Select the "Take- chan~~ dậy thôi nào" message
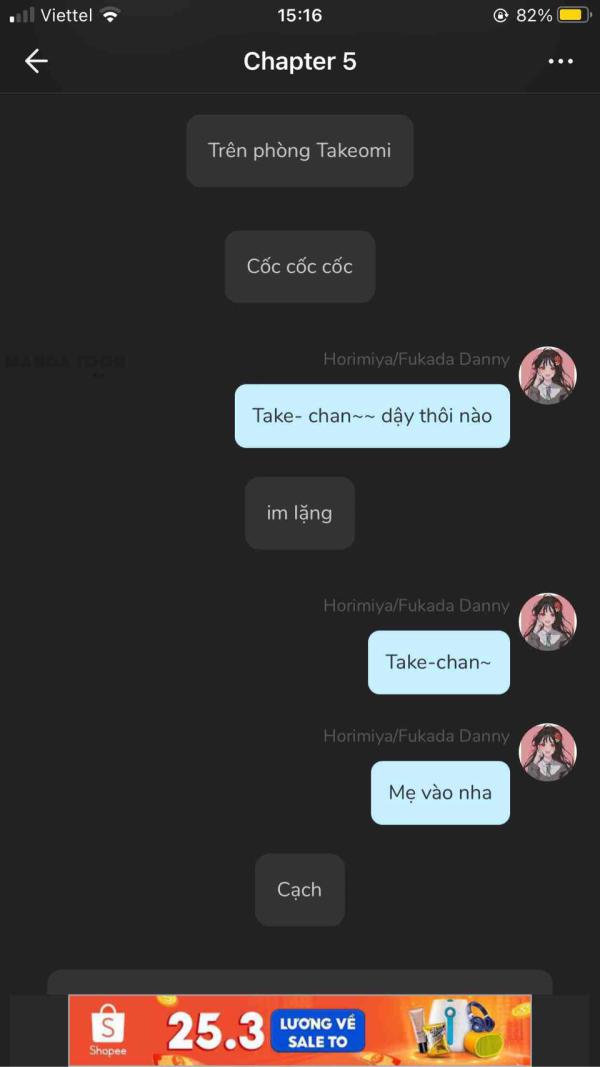Viewport: 600px width, 1067px height. pyautogui.click(x=372, y=416)
